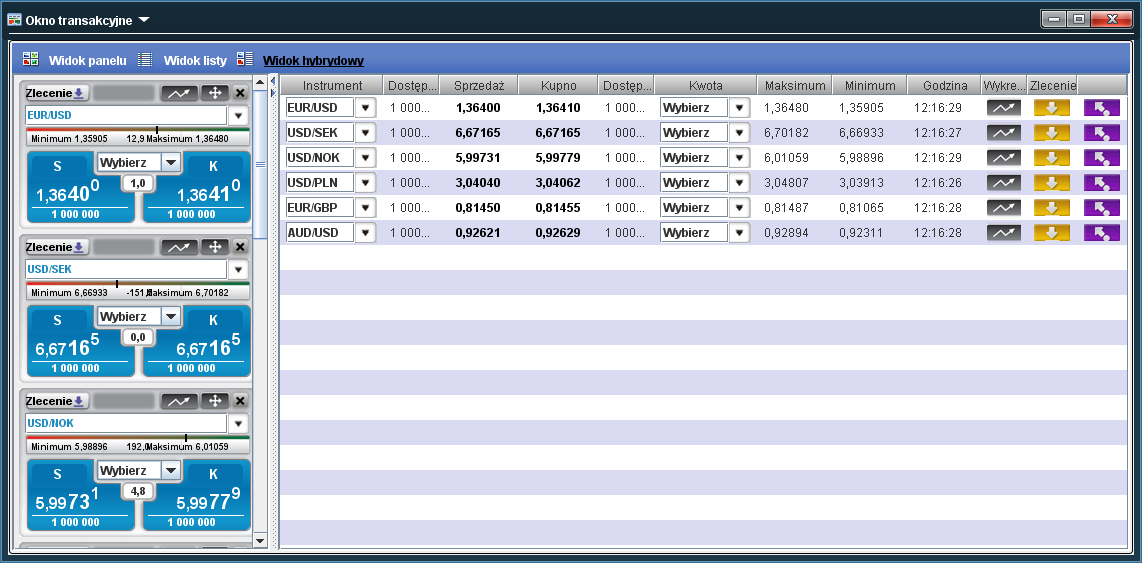Image resolution: width=1142 pixels, height=563 pixels.
Task: Sort table by Sprzedaż column header
Action: [479, 85]
